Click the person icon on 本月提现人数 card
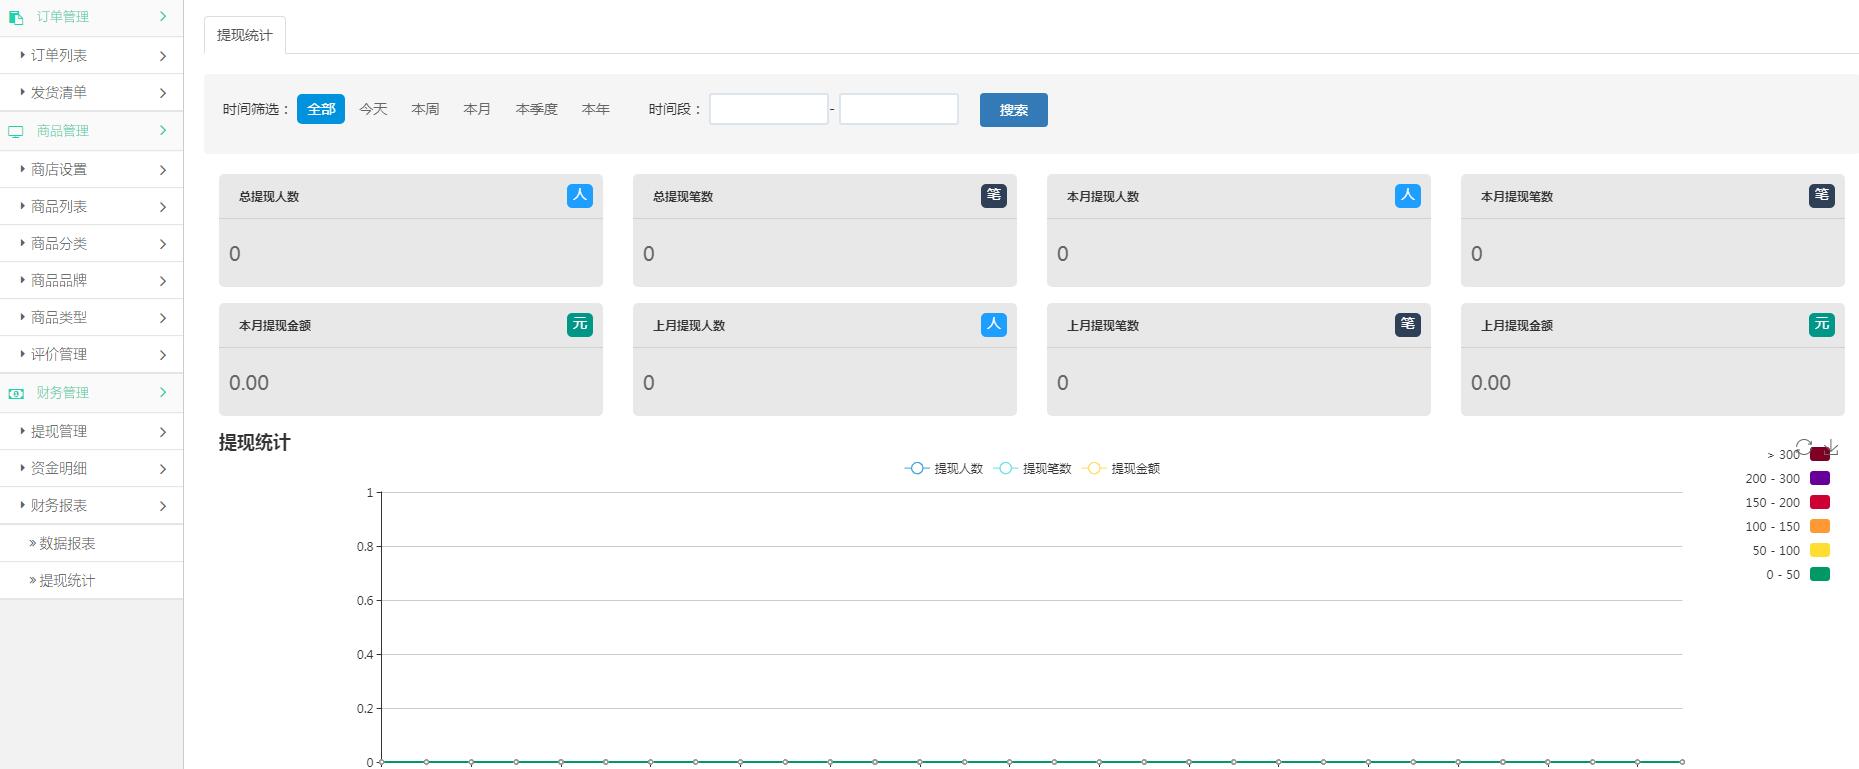Viewport: 1859px width, 769px height. click(x=1408, y=196)
